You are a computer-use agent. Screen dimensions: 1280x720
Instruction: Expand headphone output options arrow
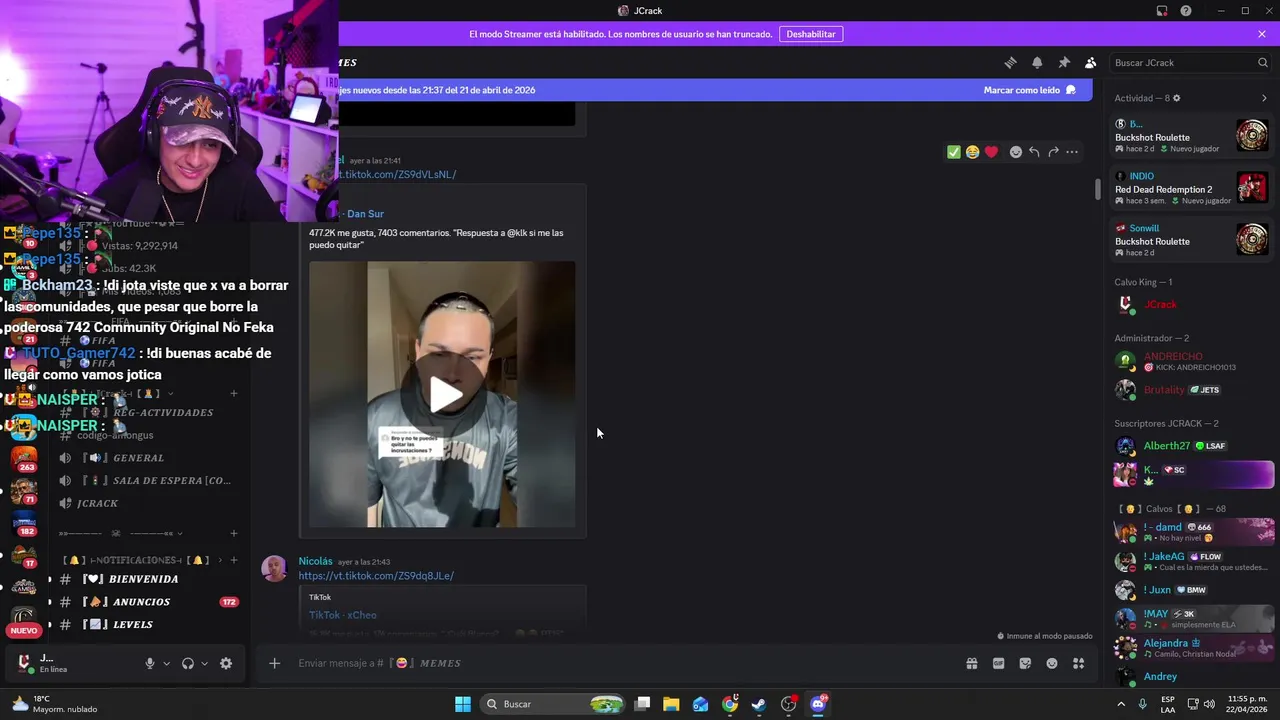point(204,663)
